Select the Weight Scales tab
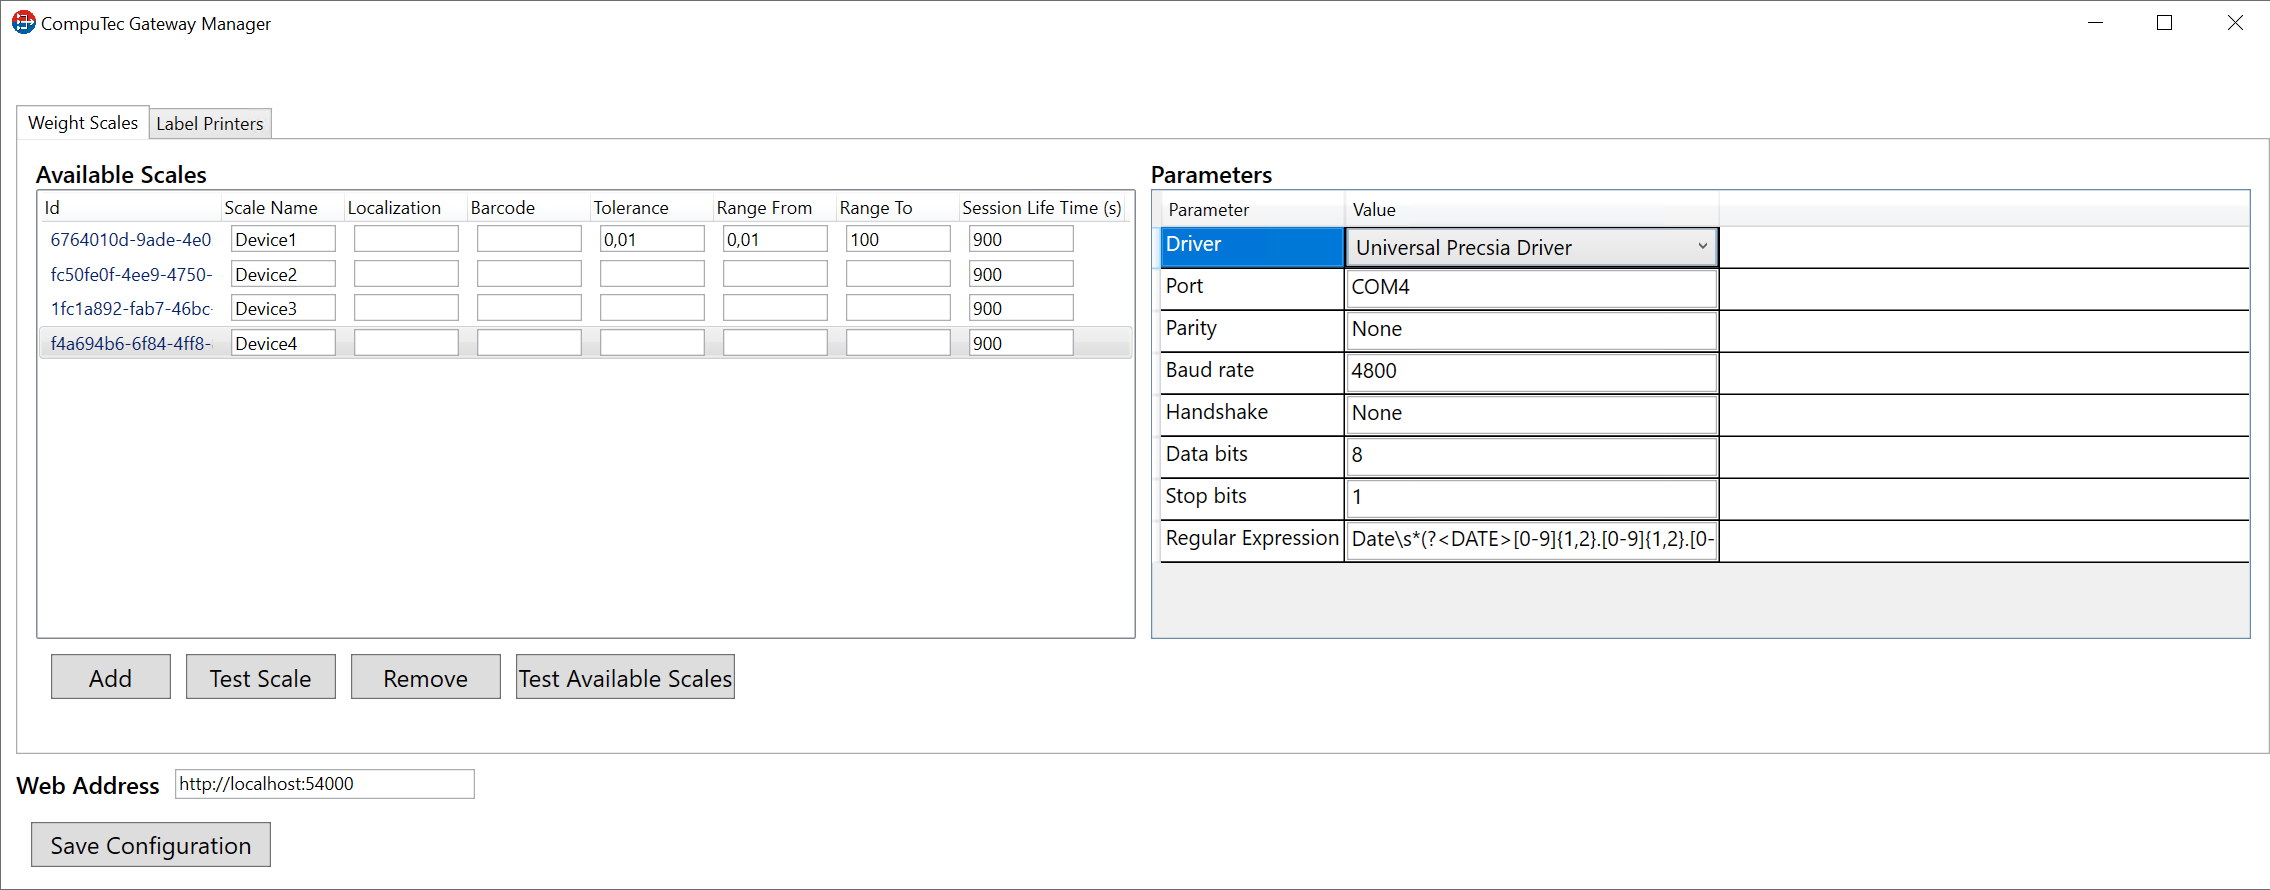 pos(83,123)
